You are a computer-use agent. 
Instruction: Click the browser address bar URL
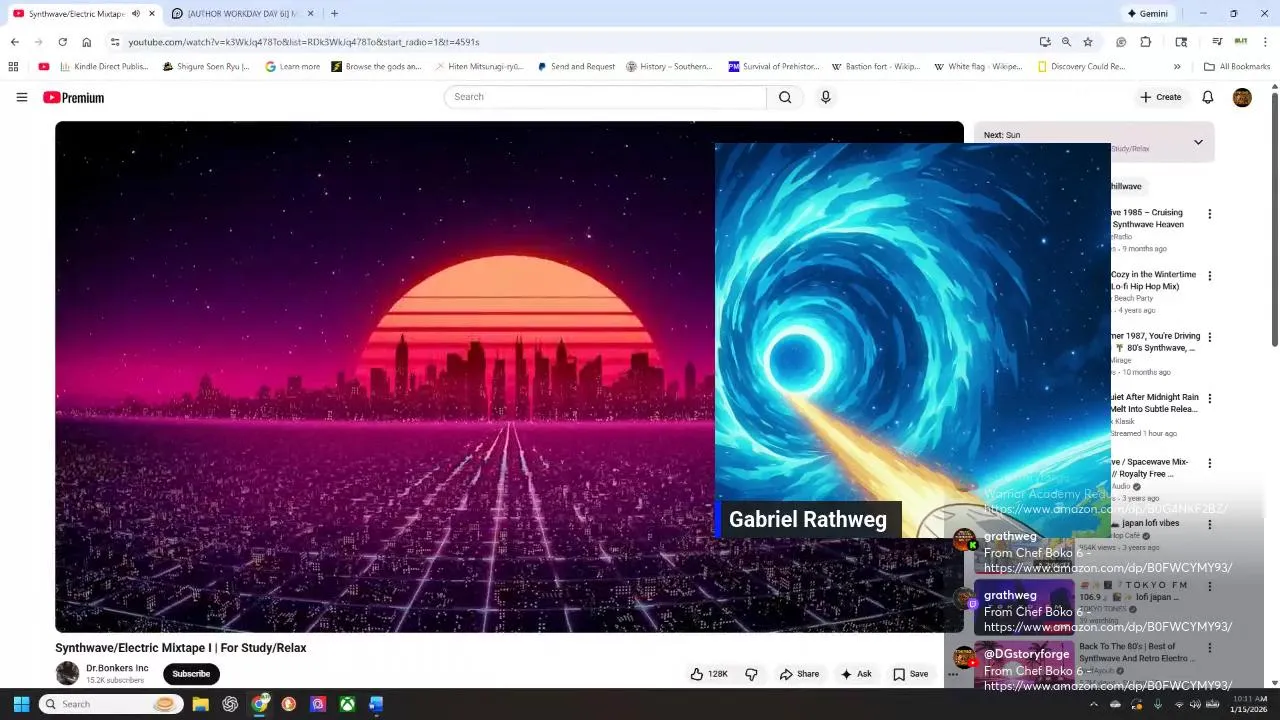click(x=304, y=42)
